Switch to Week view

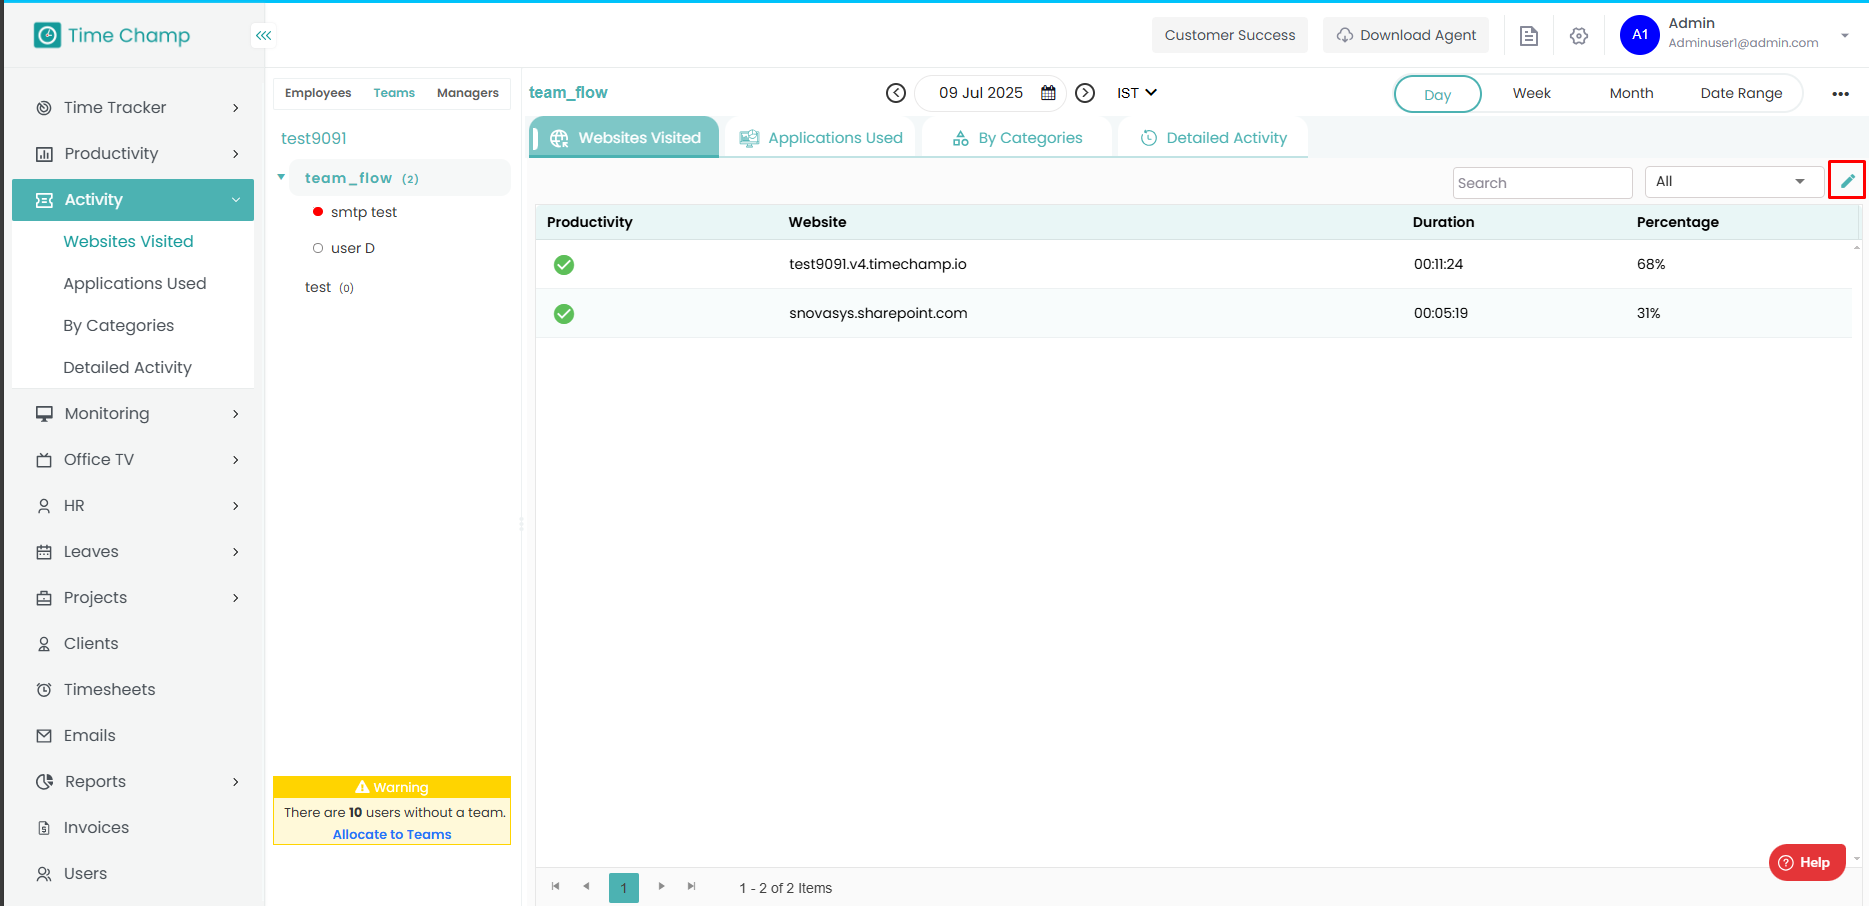[x=1531, y=93]
